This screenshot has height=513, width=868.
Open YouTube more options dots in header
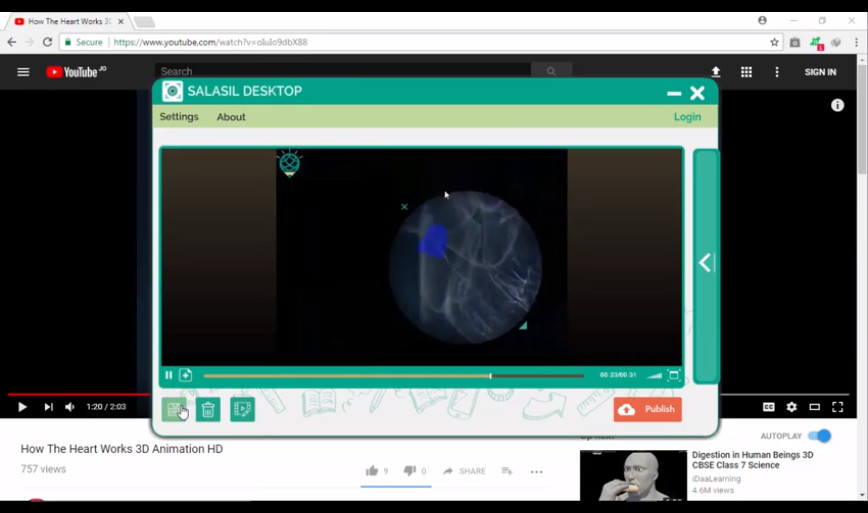pyautogui.click(x=777, y=72)
